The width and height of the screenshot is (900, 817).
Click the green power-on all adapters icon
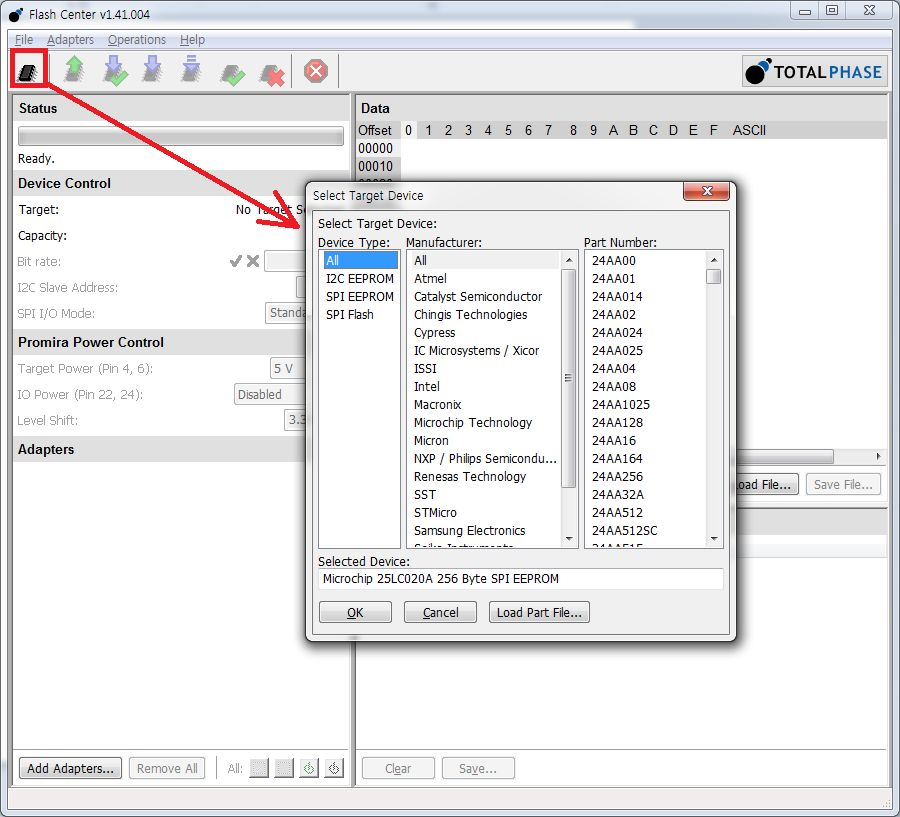tap(309, 768)
